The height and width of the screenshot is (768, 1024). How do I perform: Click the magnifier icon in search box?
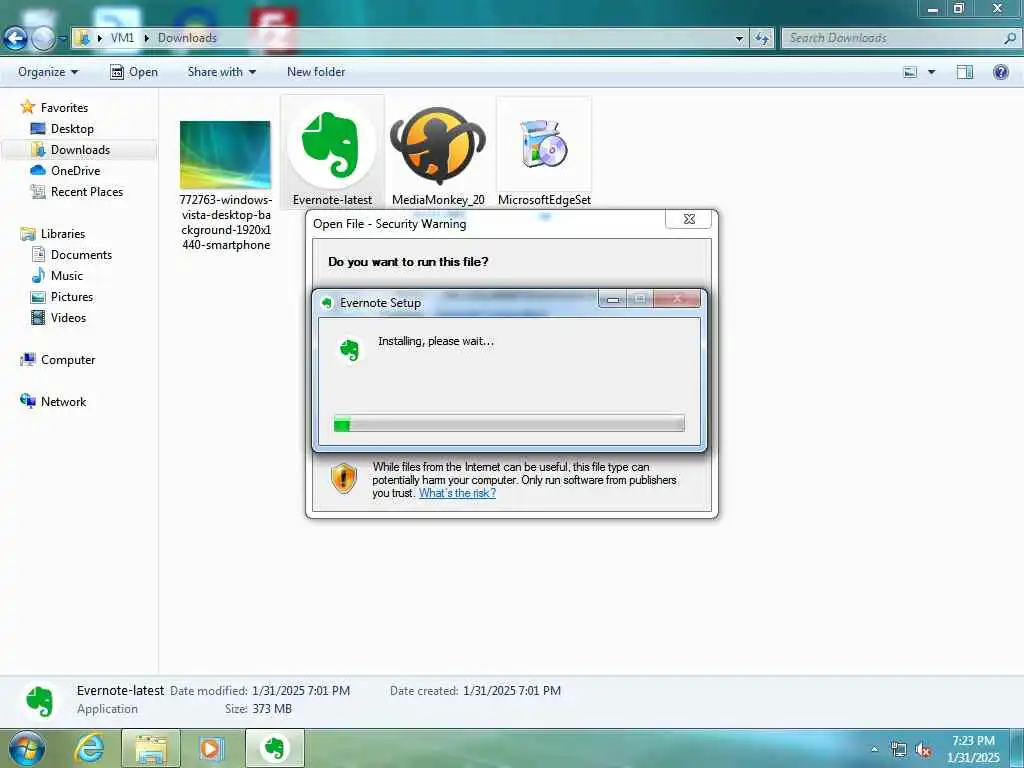(1010, 38)
